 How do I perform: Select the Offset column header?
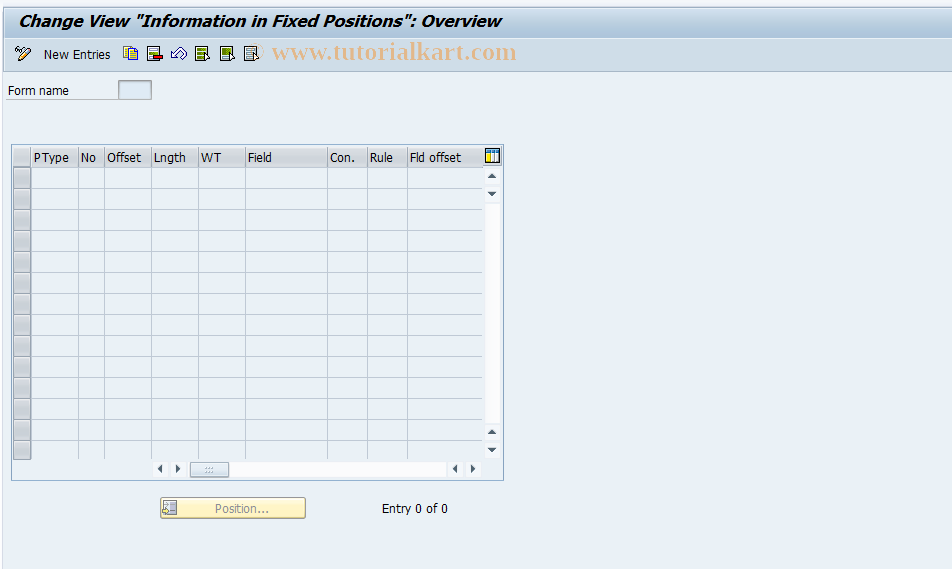point(128,157)
